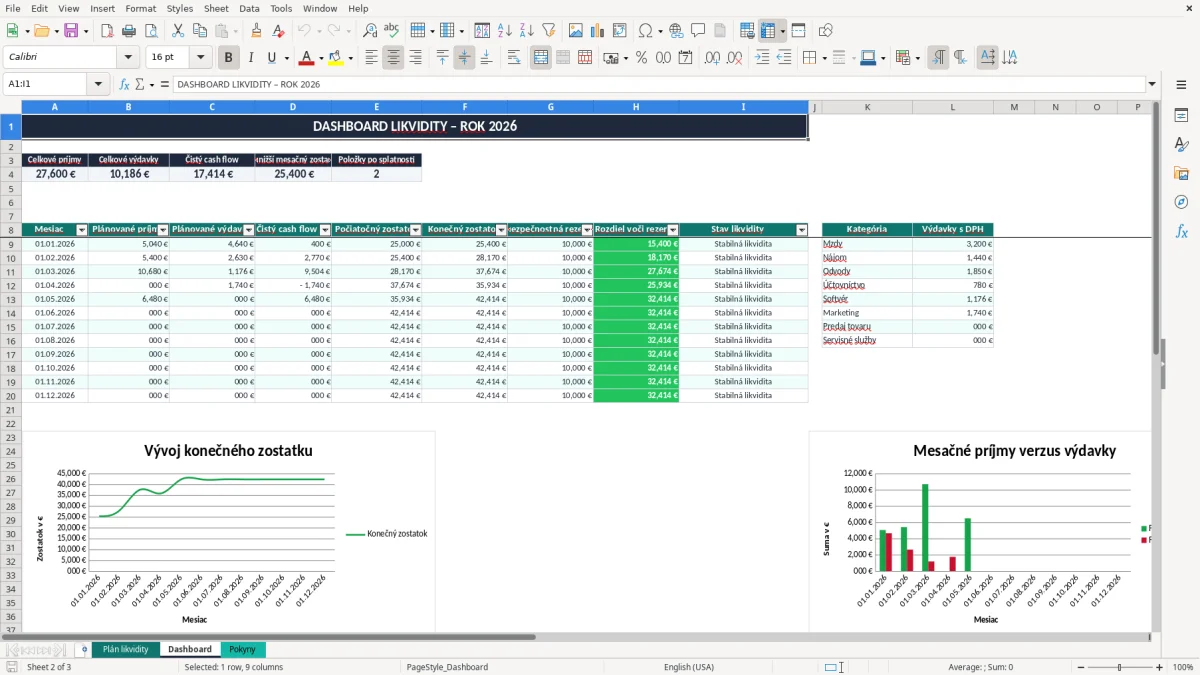This screenshot has width=1200, height=675.
Task: Open Function Wizard fx icon
Action: (124, 84)
